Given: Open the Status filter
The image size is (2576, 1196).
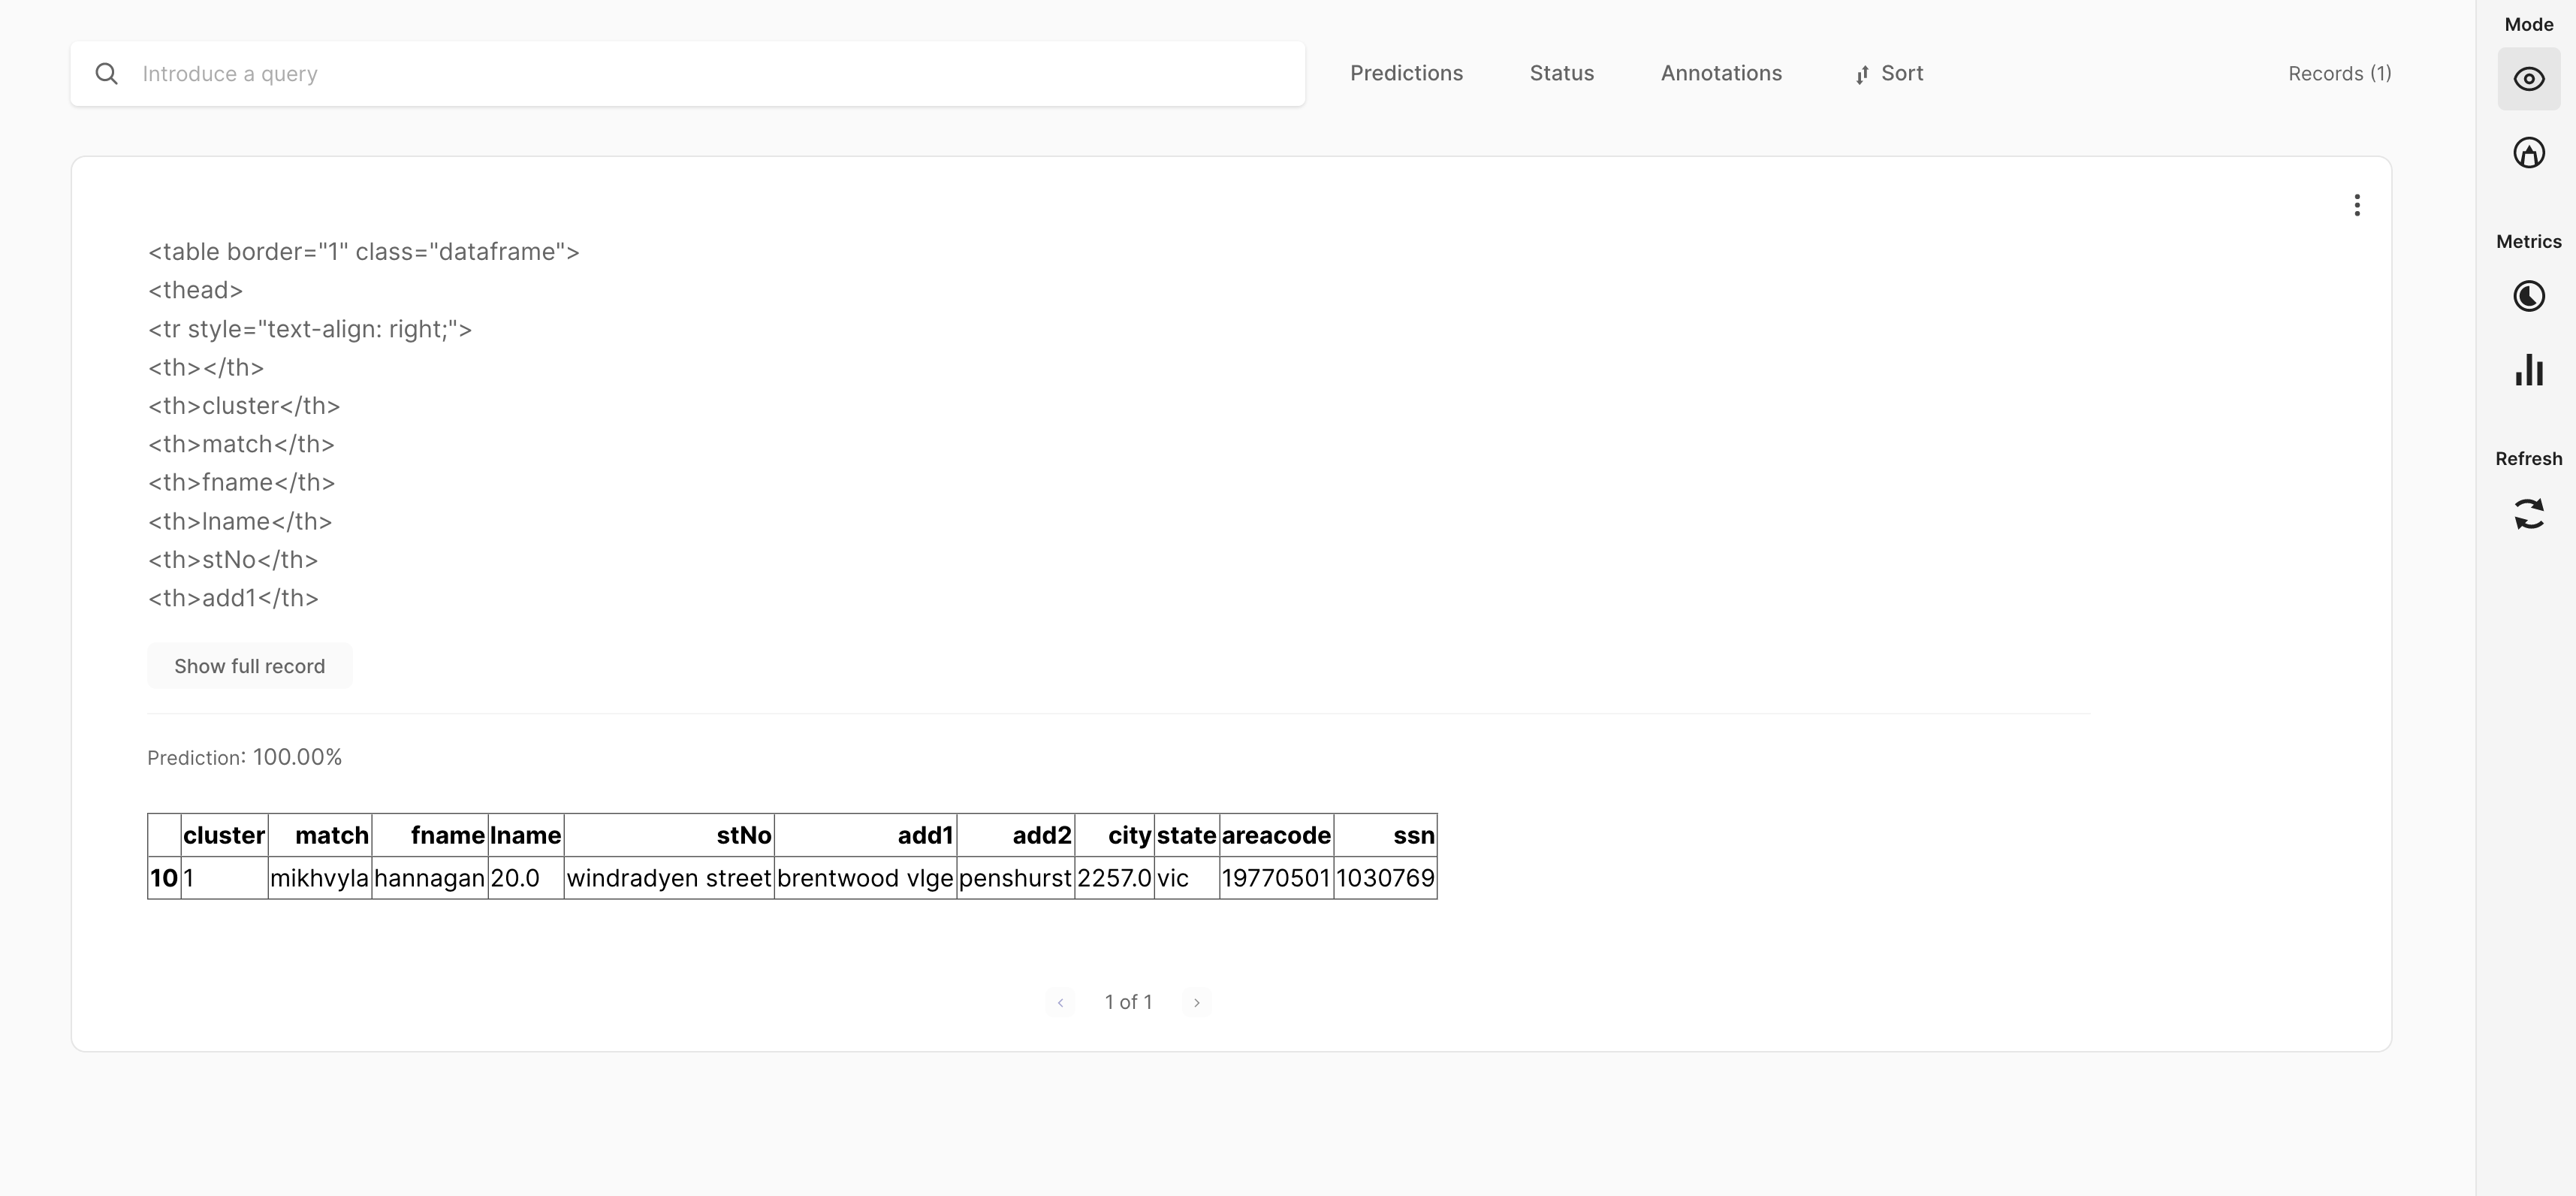Looking at the screenshot, I should point(1561,73).
